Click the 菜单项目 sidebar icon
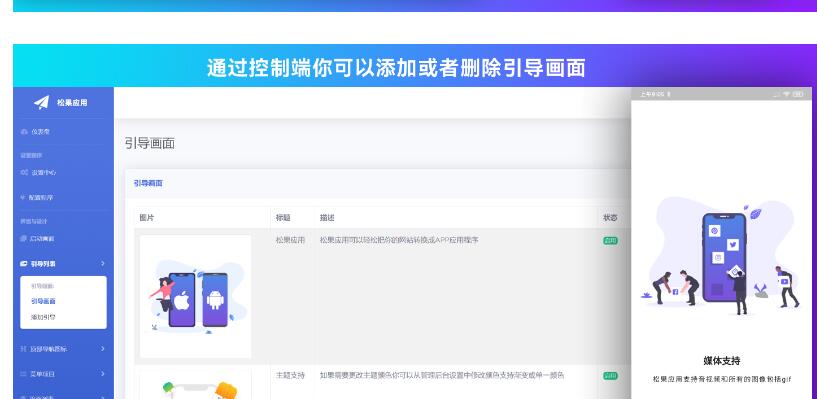 (x=23, y=374)
